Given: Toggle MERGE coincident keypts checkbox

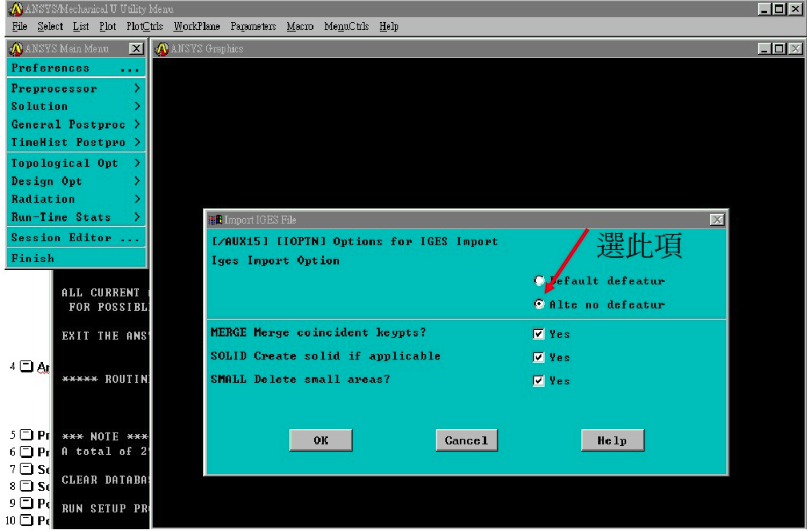Looking at the screenshot, I should pyautogui.click(x=538, y=334).
